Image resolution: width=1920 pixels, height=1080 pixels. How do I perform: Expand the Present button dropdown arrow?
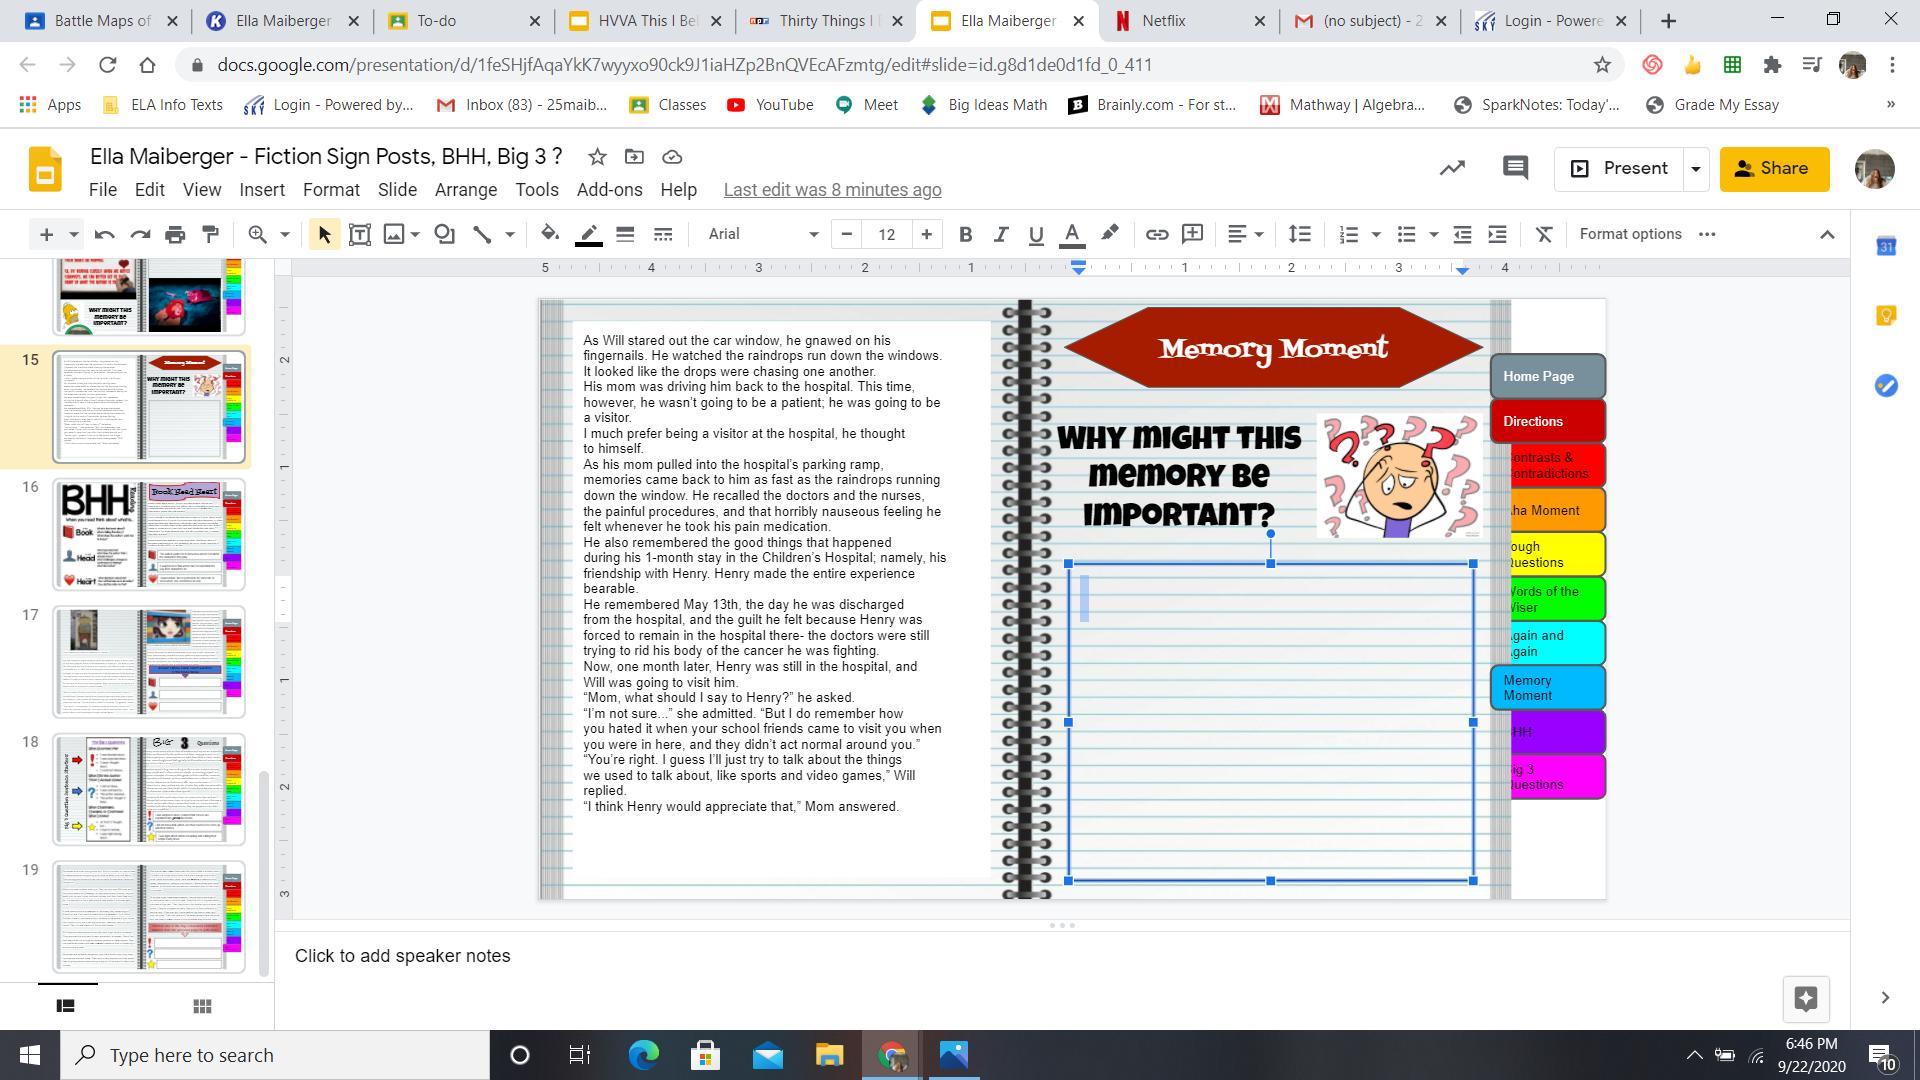1695,168
